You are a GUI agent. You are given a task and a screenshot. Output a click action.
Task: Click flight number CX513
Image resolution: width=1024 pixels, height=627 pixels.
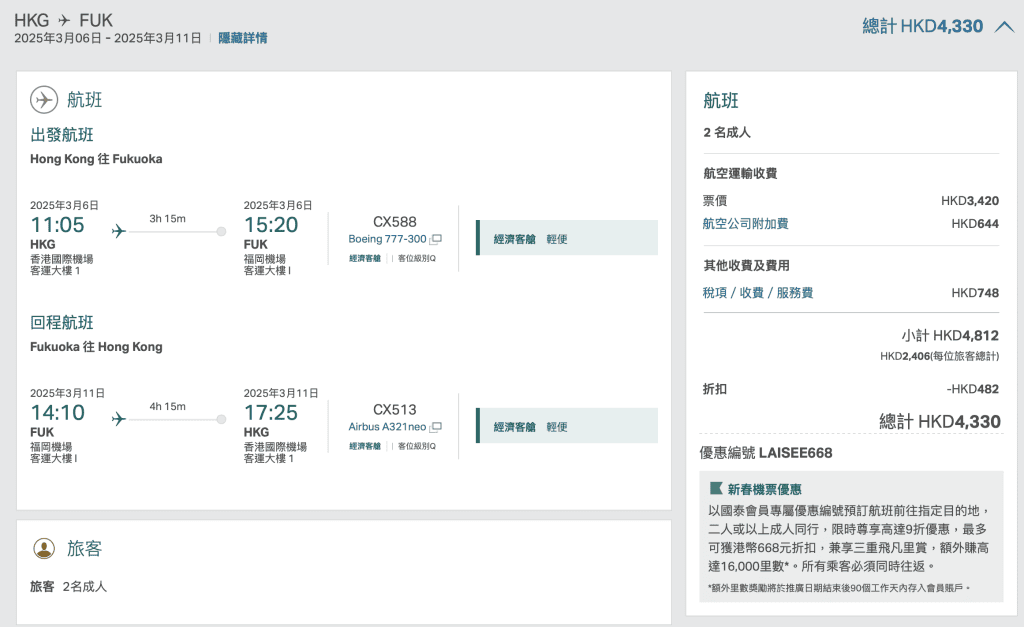[x=394, y=409]
